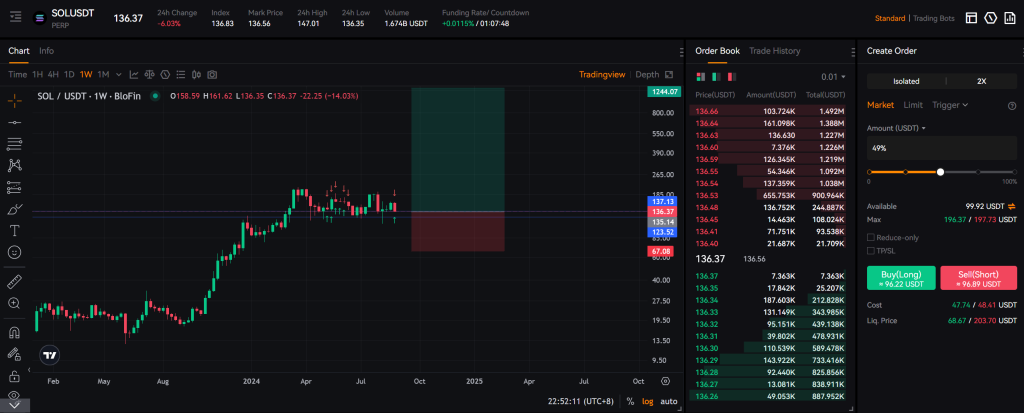Show only sell orders in order book
The height and width of the screenshot is (413, 1024).
point(730,76)
